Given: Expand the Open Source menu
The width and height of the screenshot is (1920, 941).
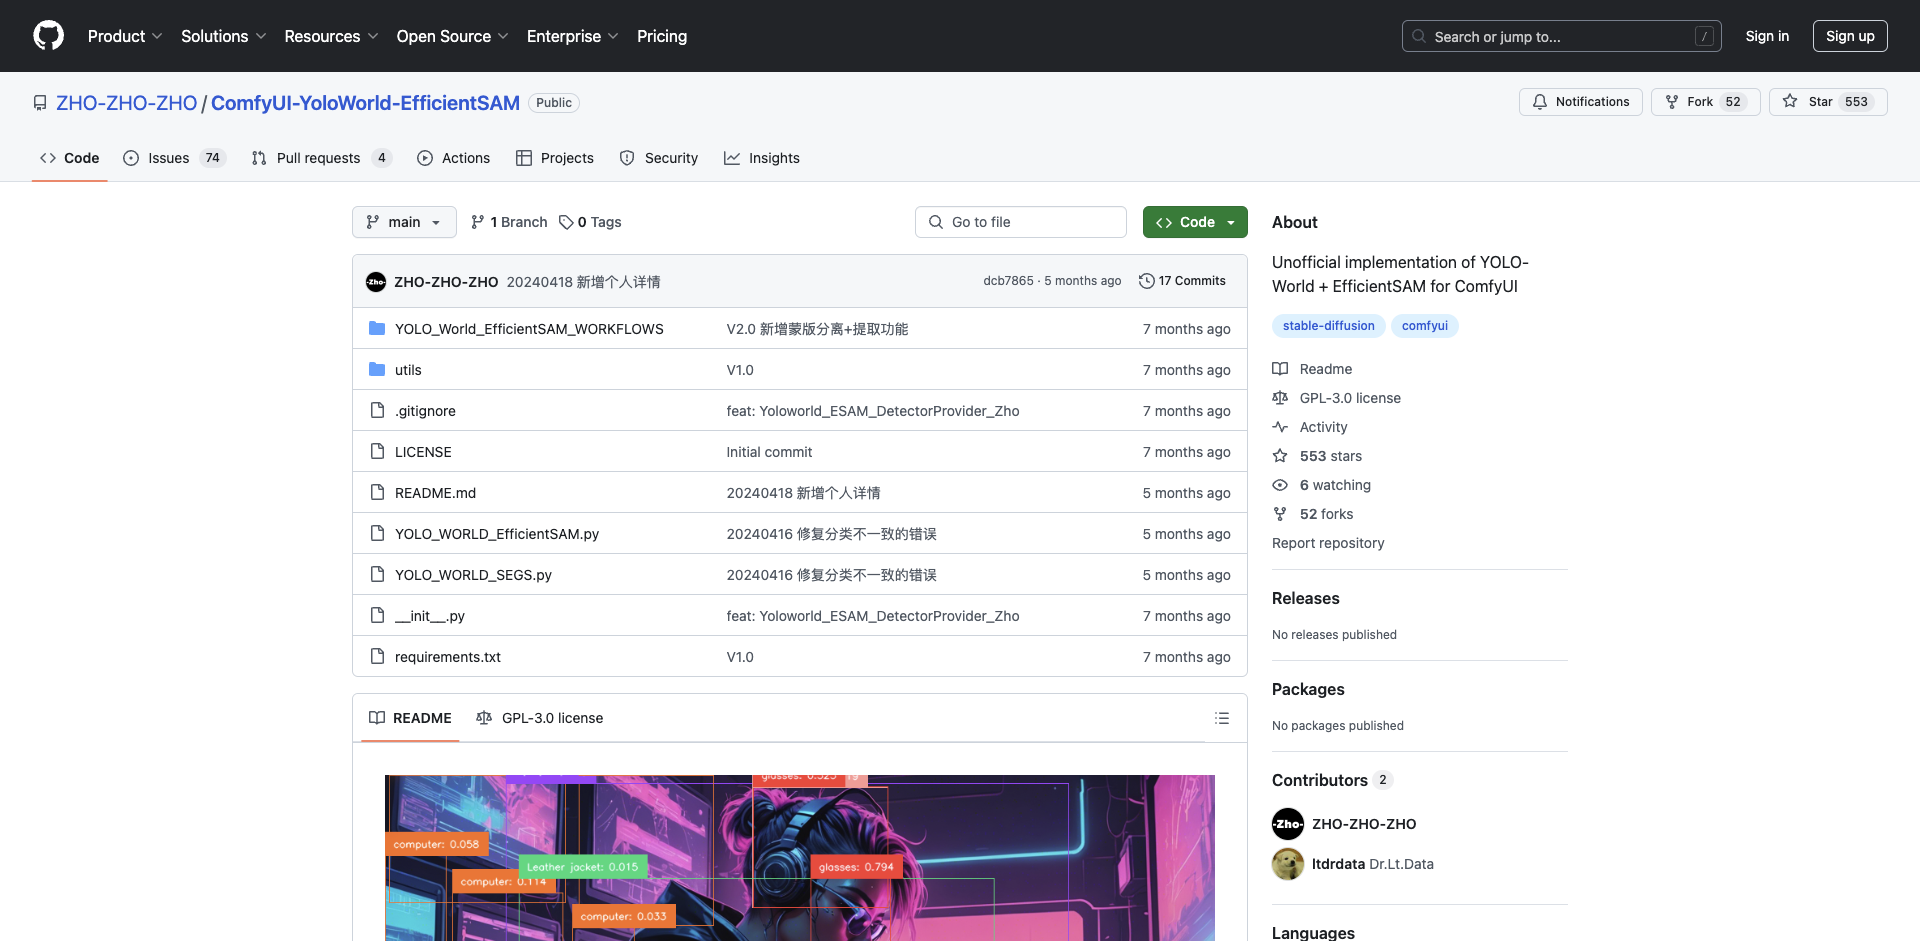Looking at the screenshot, I should (452, 36).
